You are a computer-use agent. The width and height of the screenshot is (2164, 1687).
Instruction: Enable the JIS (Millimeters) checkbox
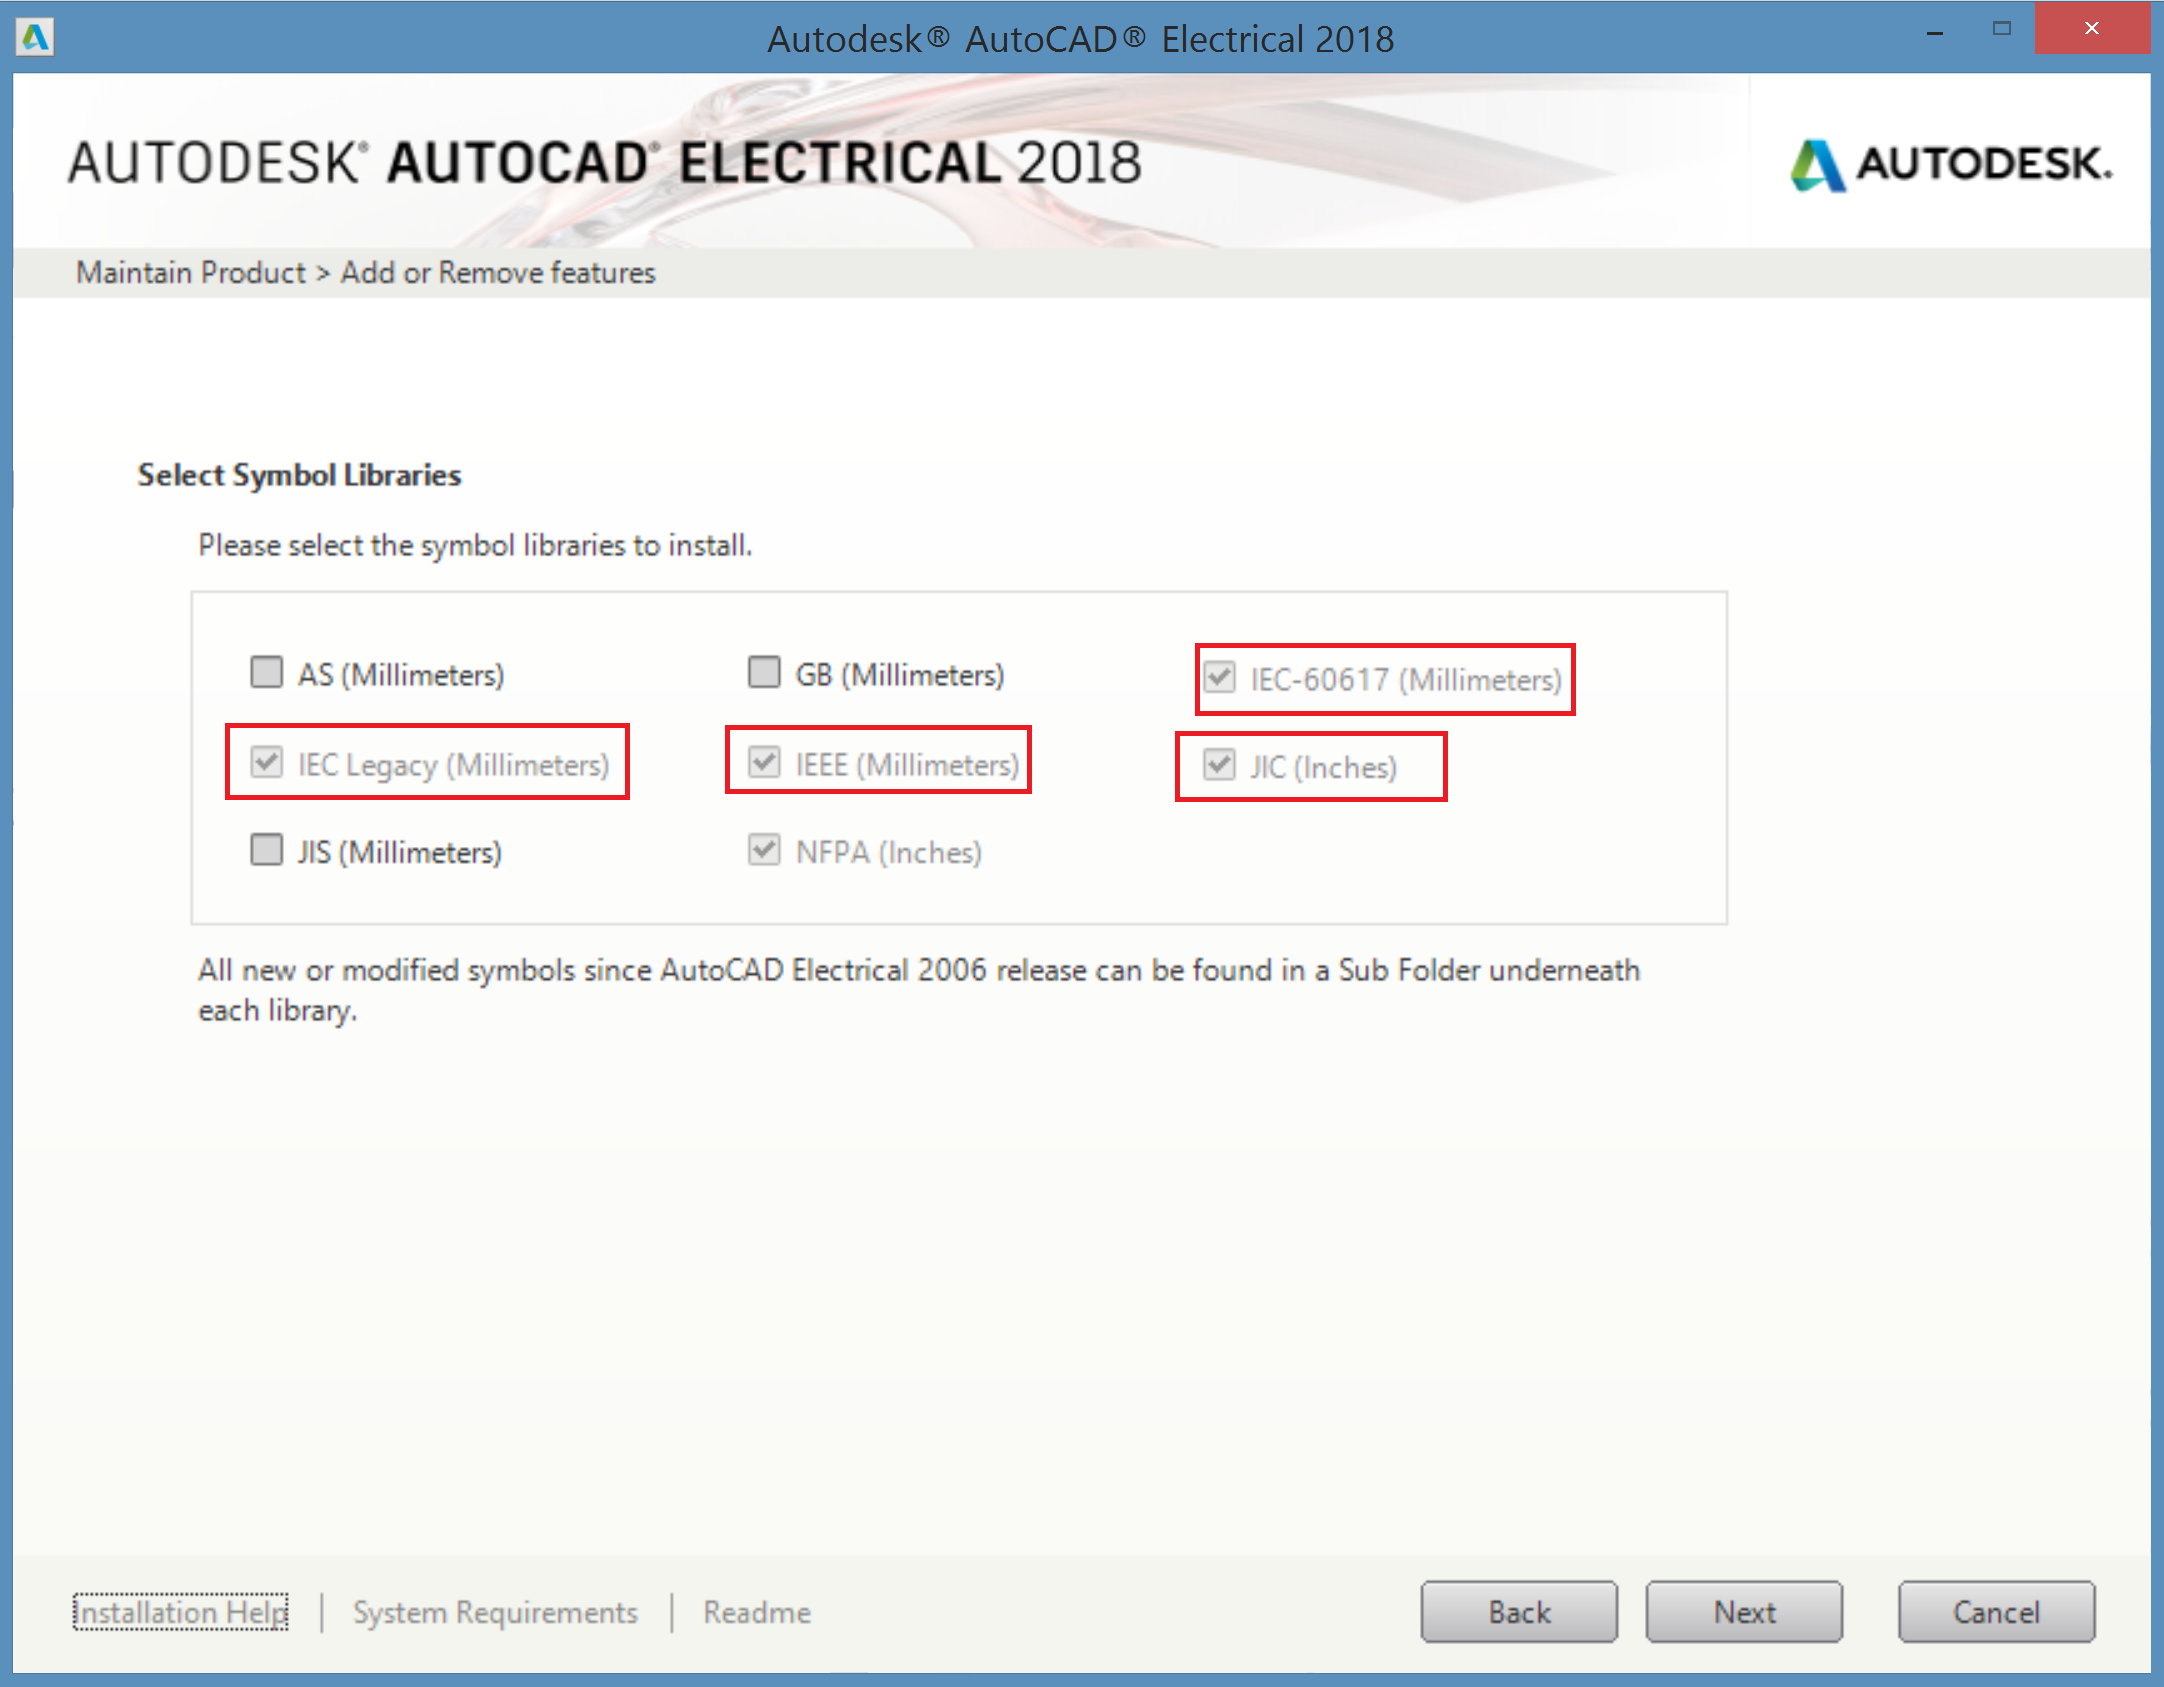click(267, 850)
